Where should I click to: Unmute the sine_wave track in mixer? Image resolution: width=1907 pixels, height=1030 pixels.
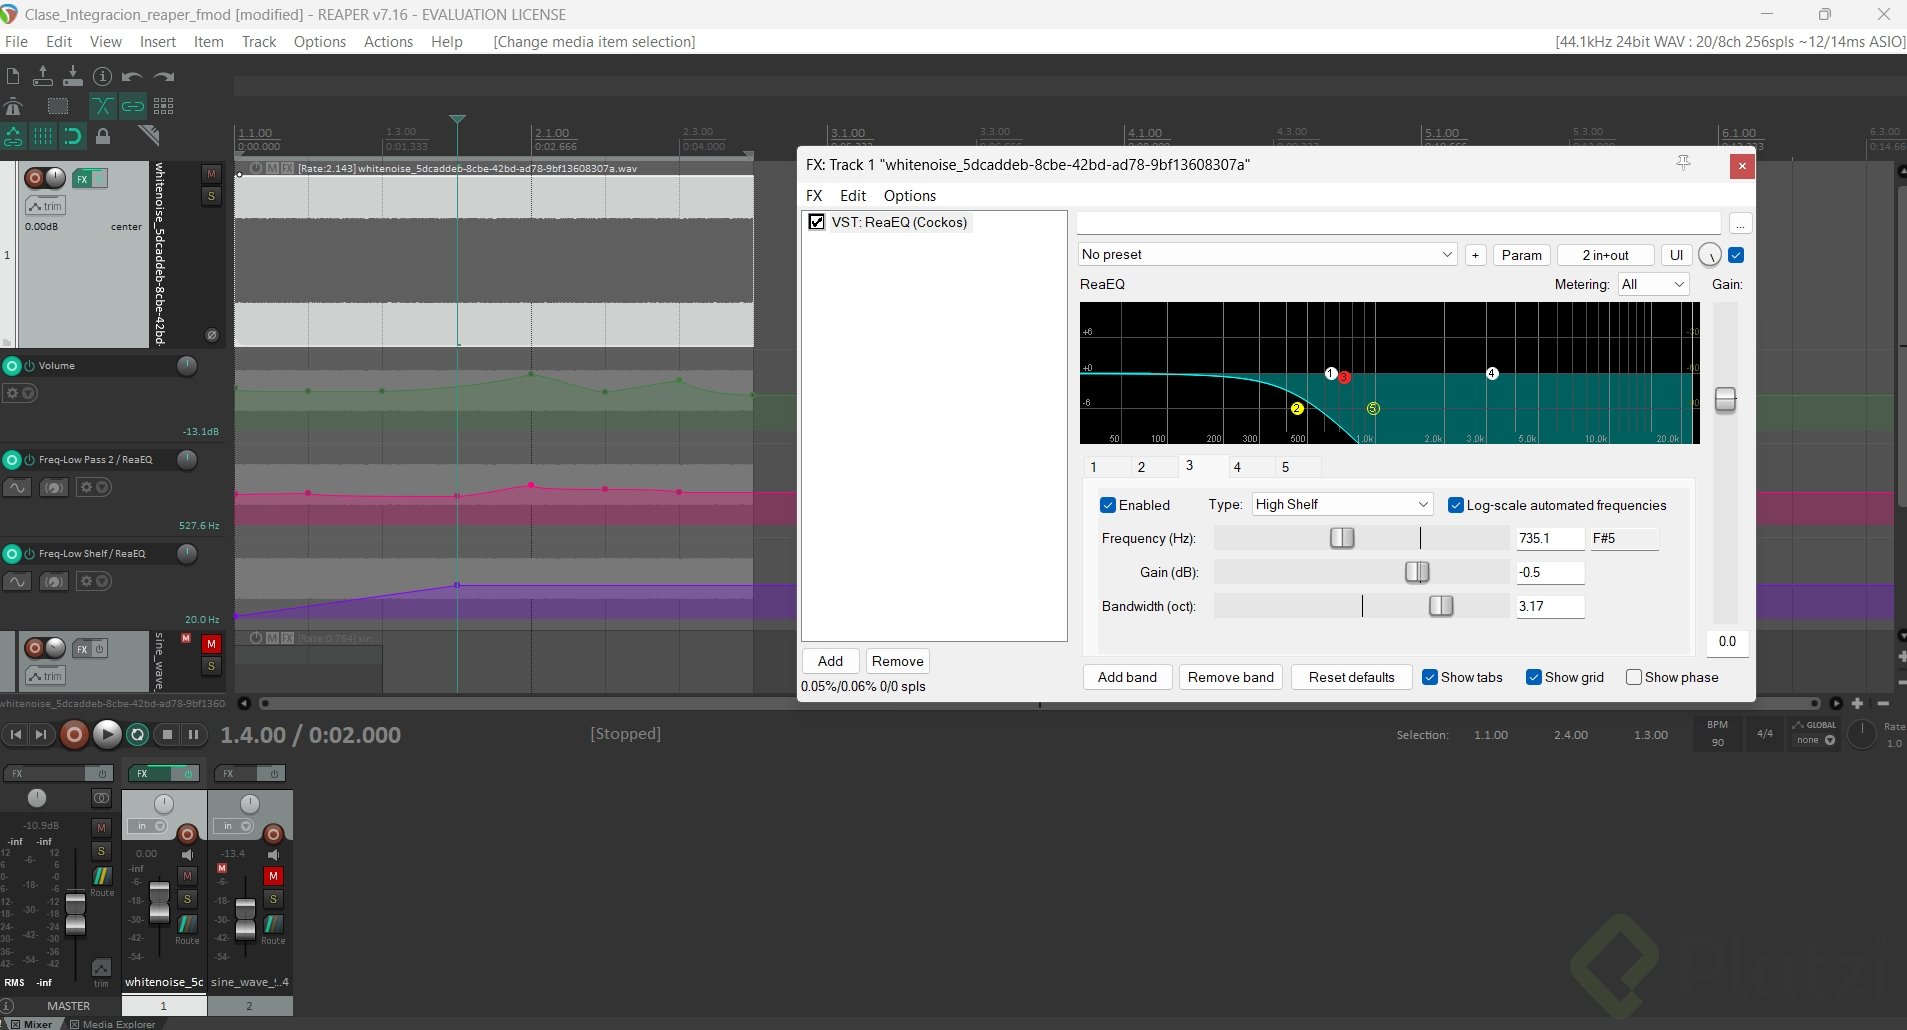[x=273, y=876]
